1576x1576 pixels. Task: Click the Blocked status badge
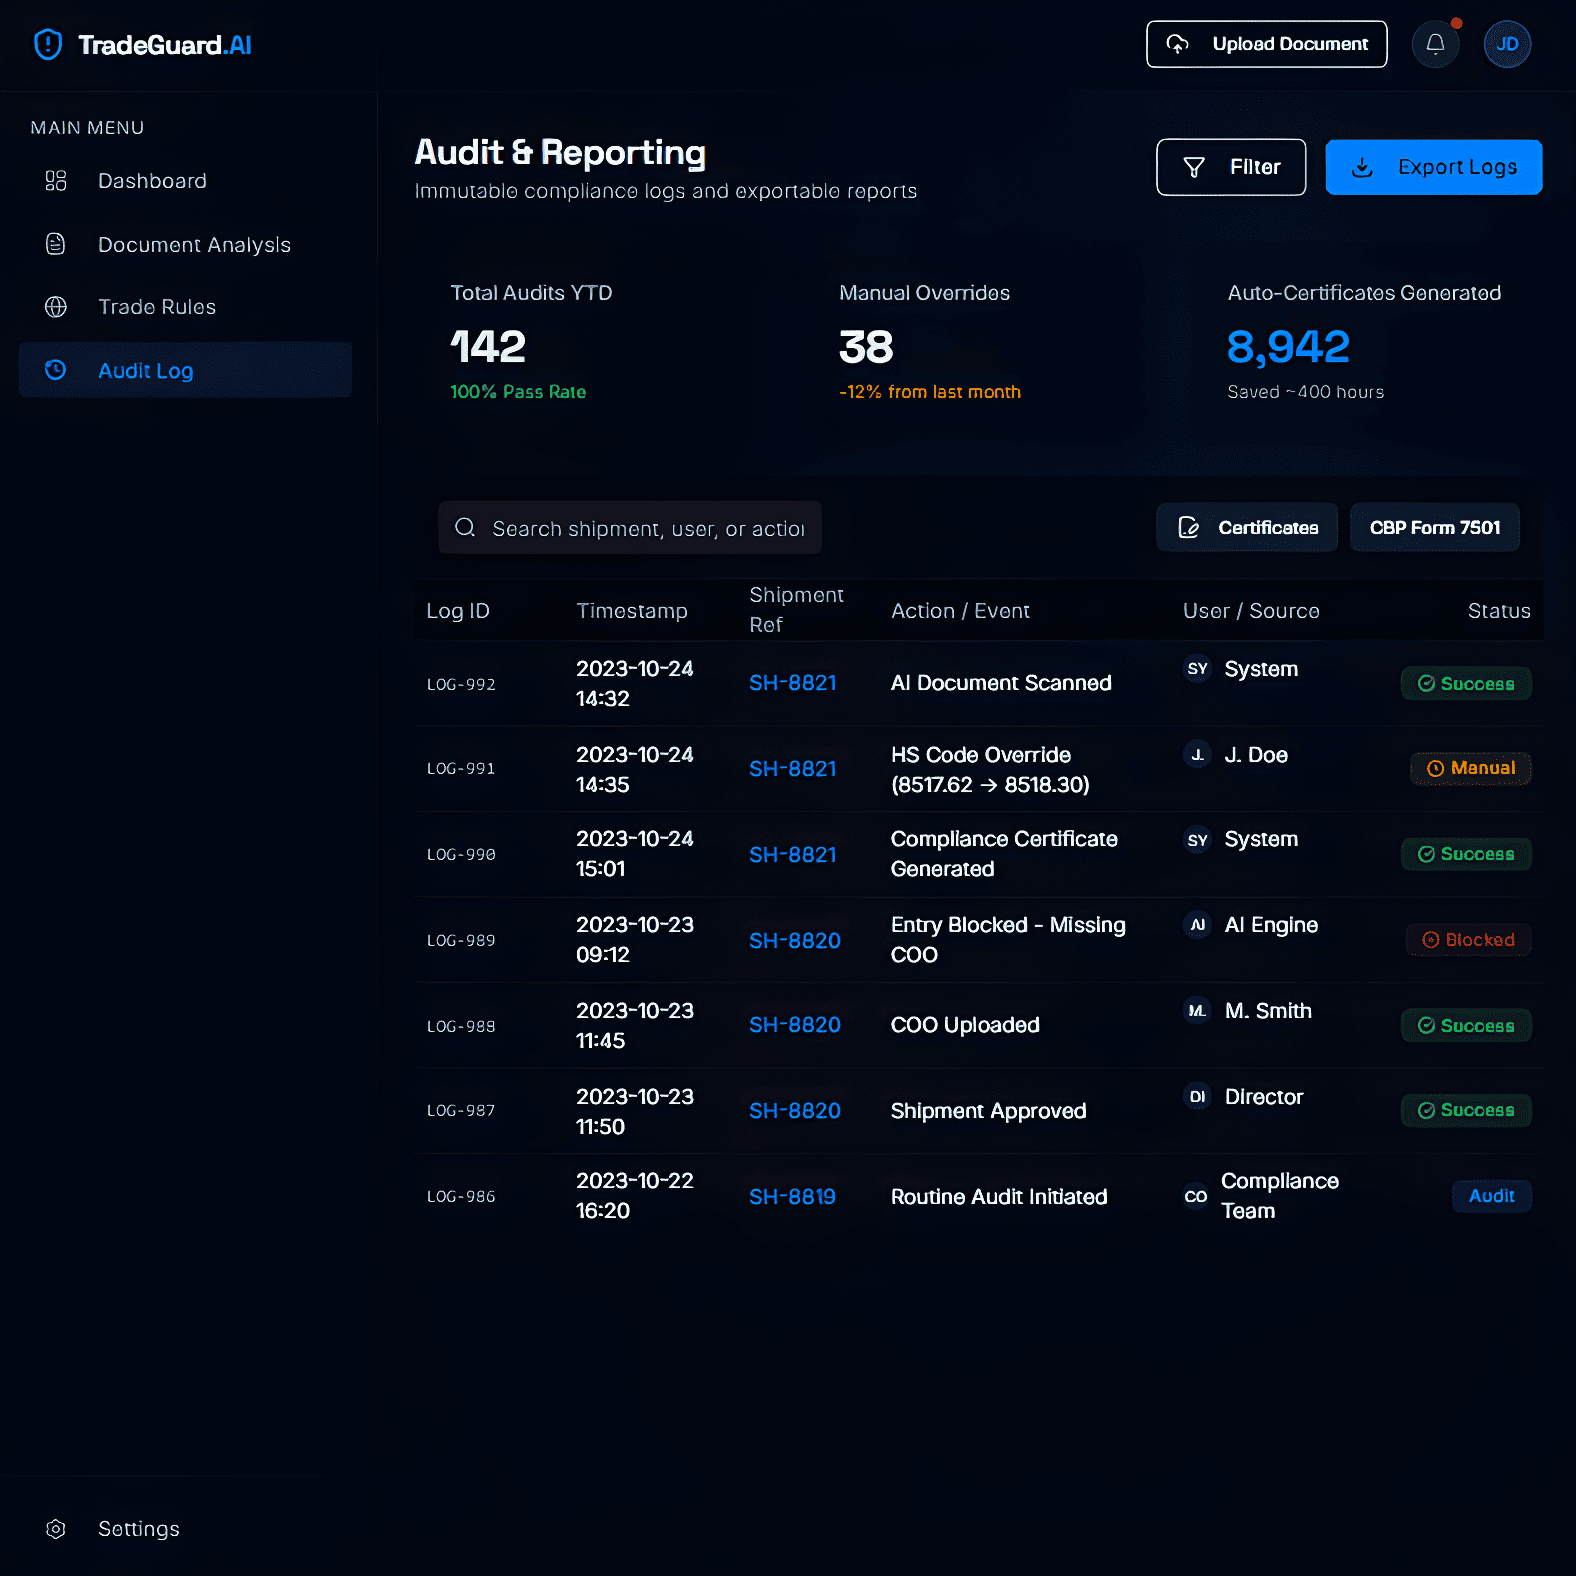(1468, 940)
